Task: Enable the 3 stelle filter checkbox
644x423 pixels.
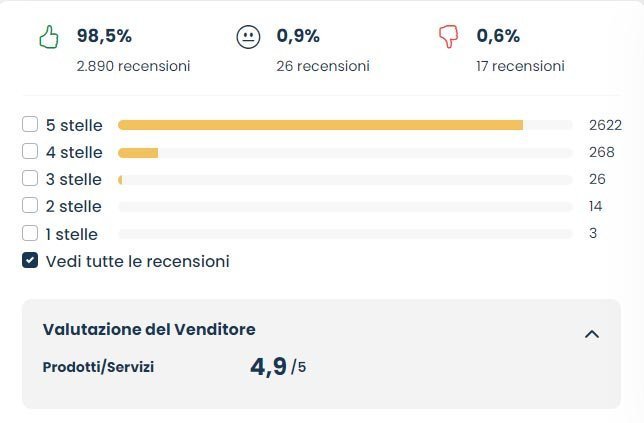Action: [30, 179]
